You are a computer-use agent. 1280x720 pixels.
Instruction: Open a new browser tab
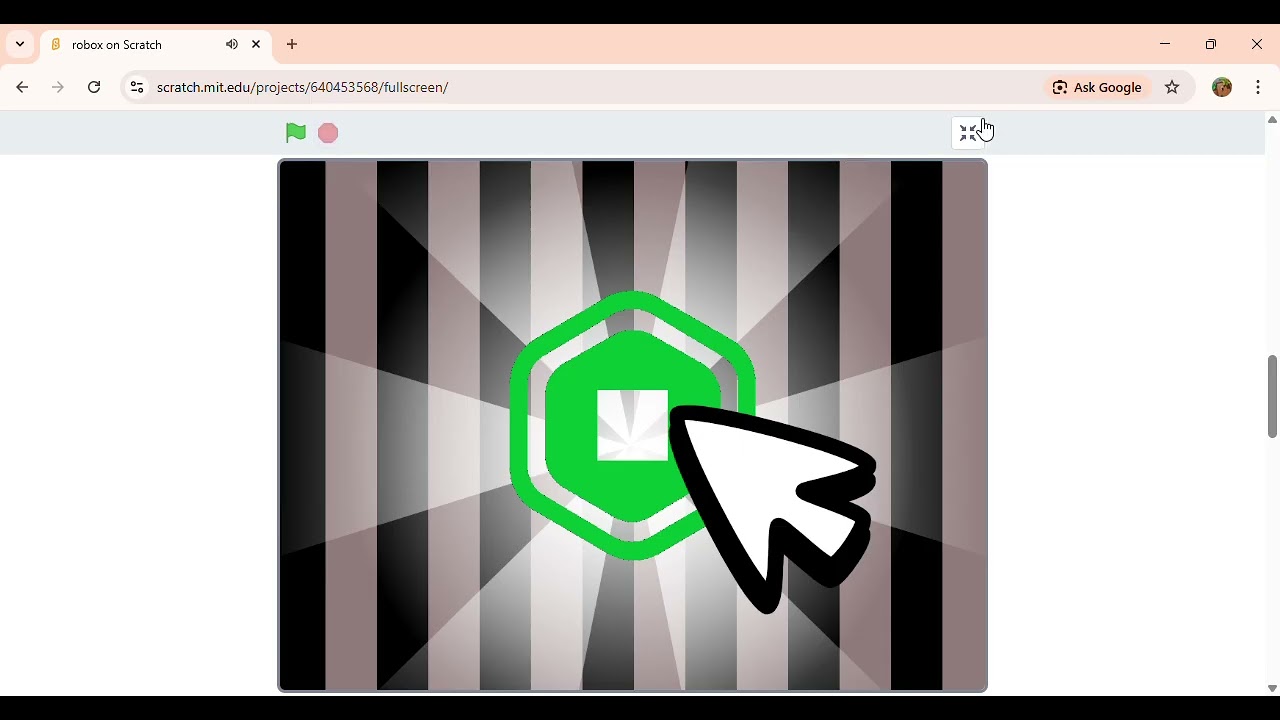292,44
